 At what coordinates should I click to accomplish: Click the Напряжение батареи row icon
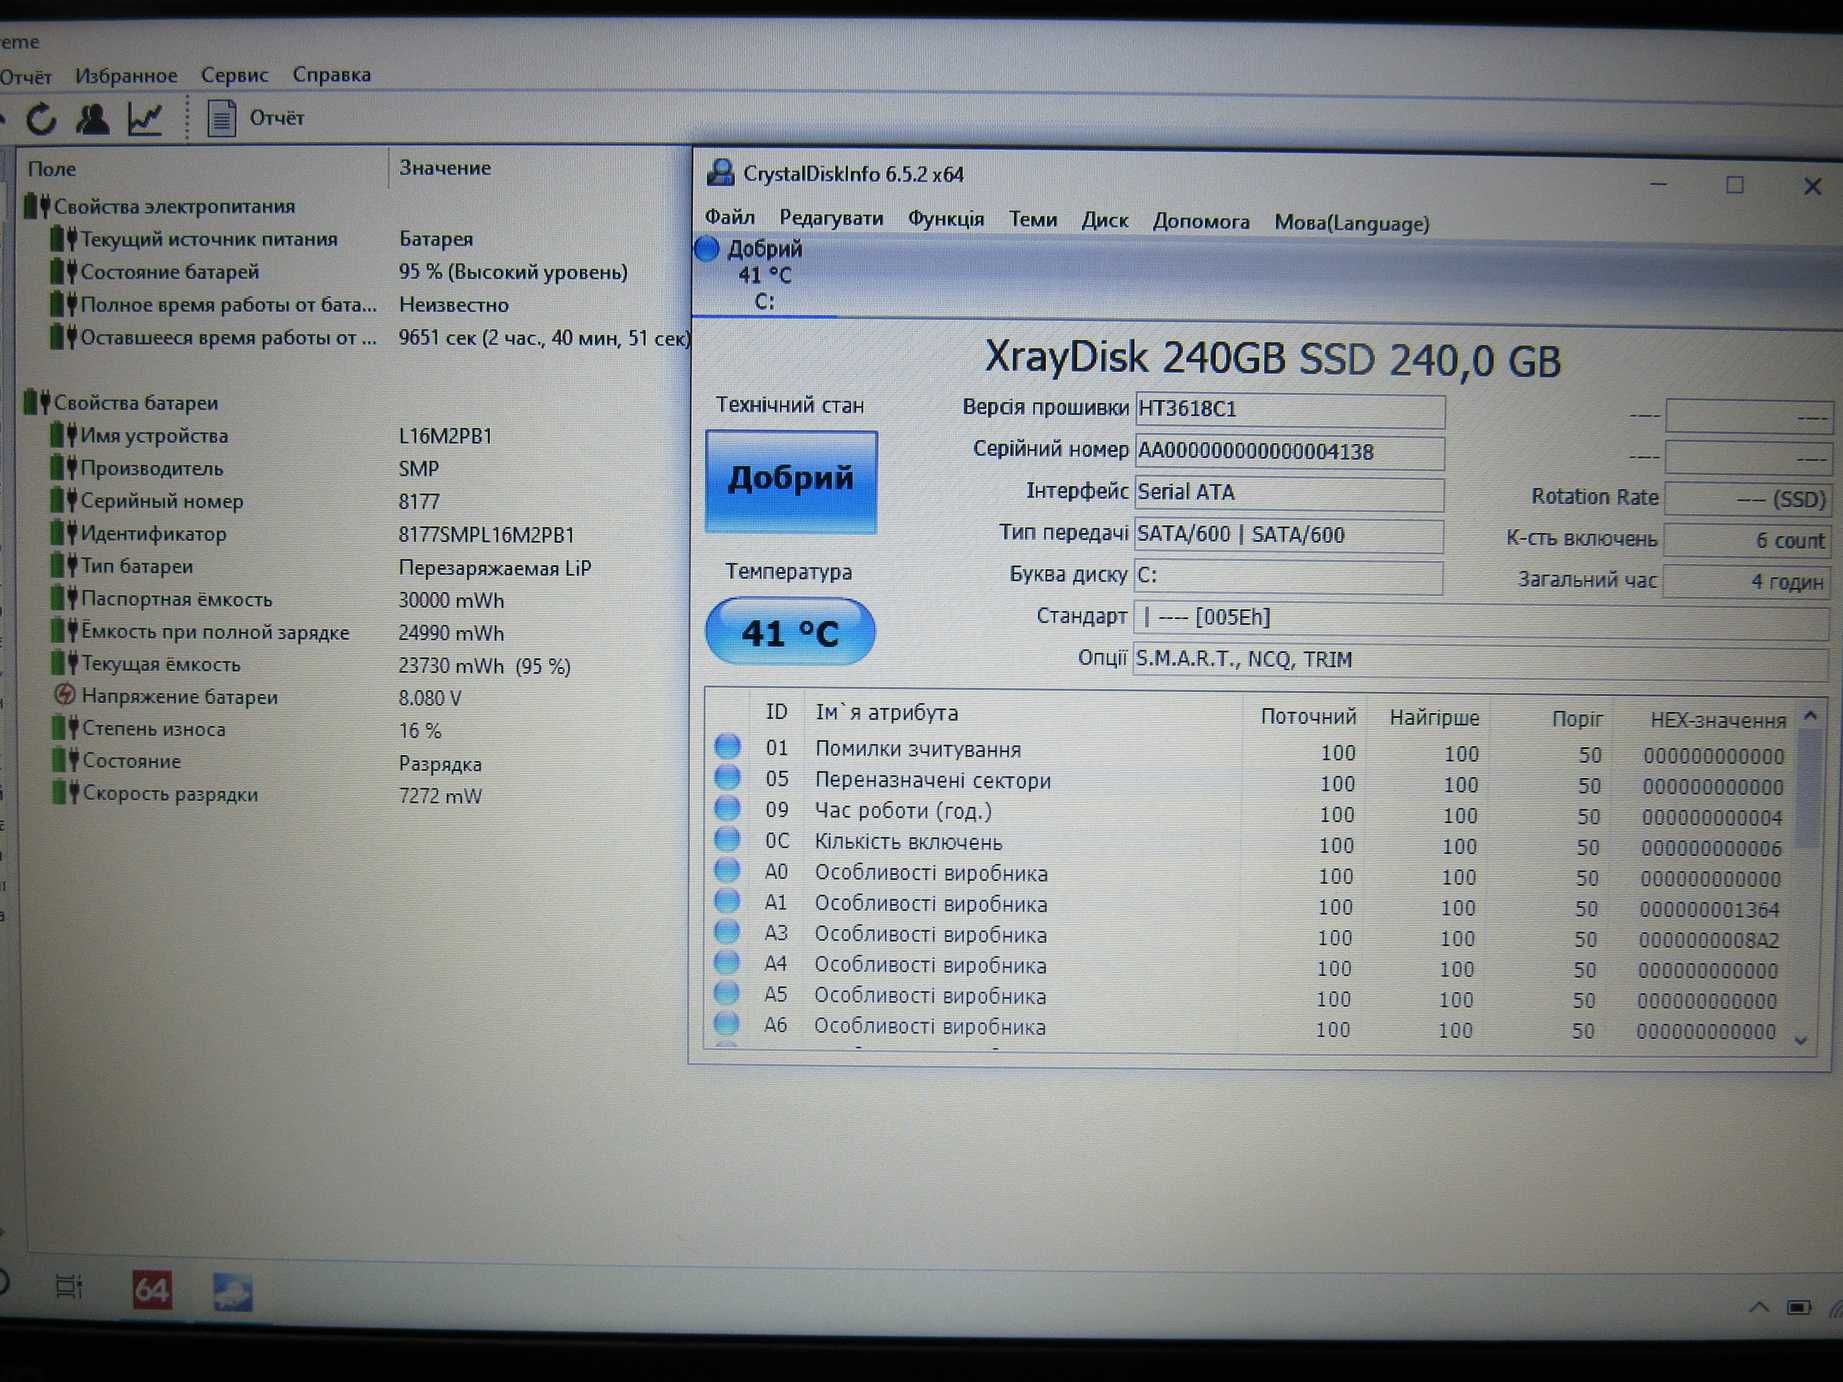pos(64,695)
